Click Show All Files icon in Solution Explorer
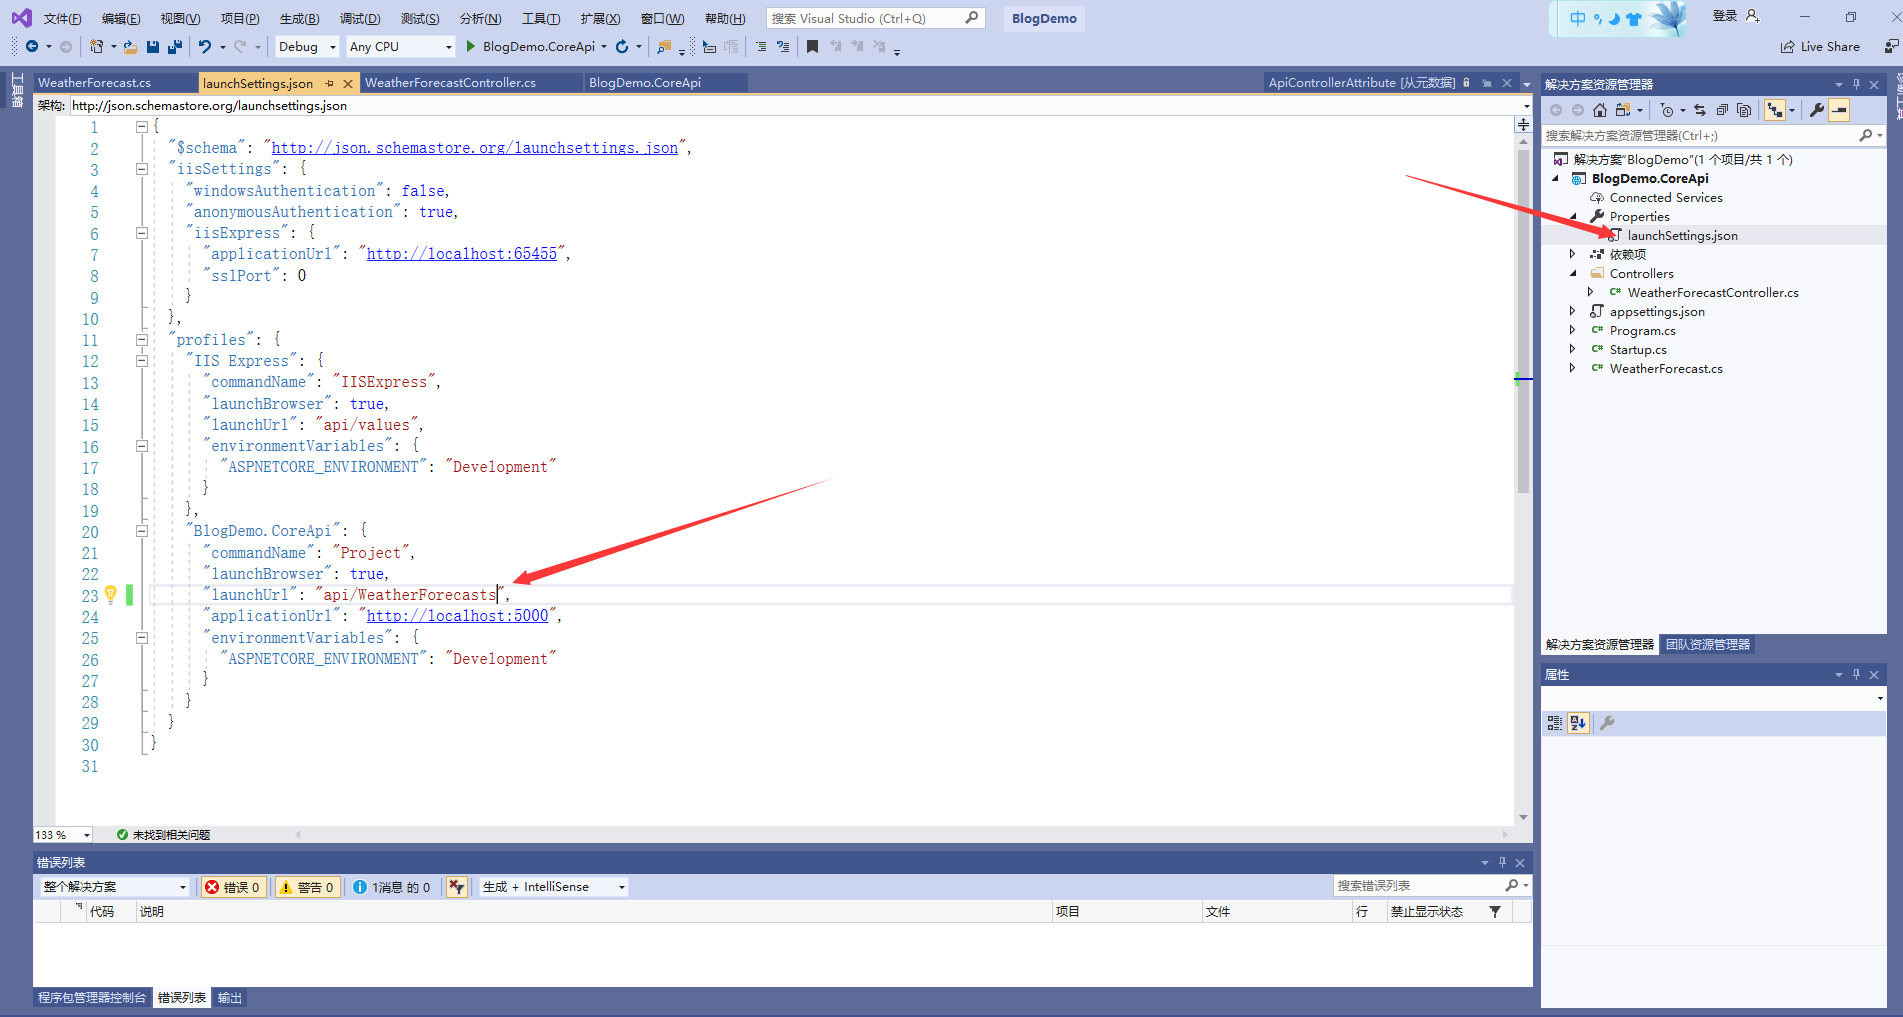 tap(1744, 110)
